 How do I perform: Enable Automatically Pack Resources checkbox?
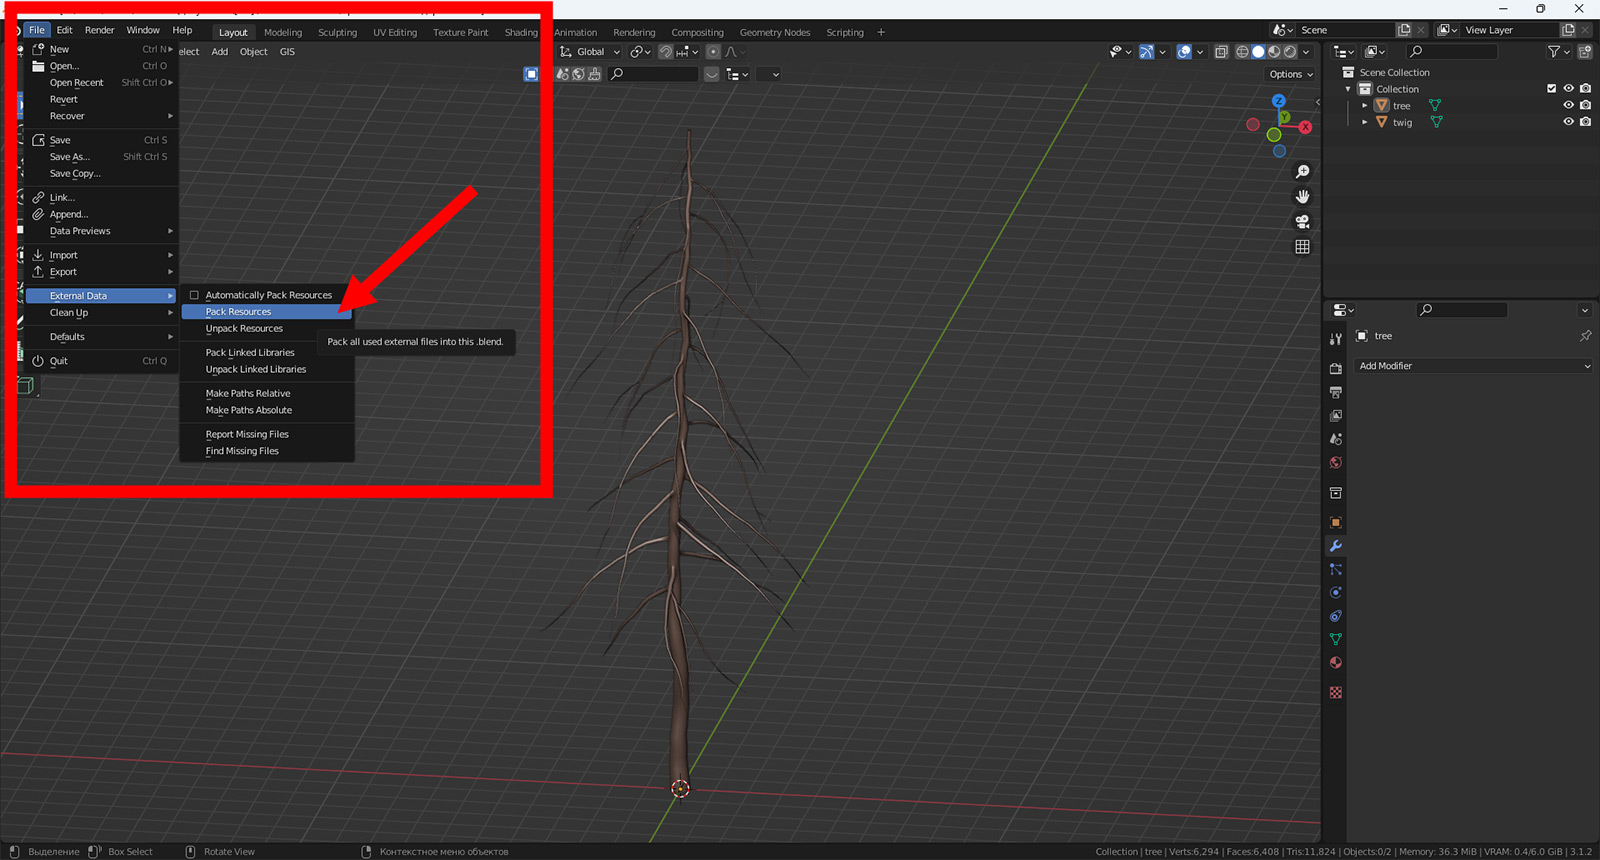coord(194,295)
